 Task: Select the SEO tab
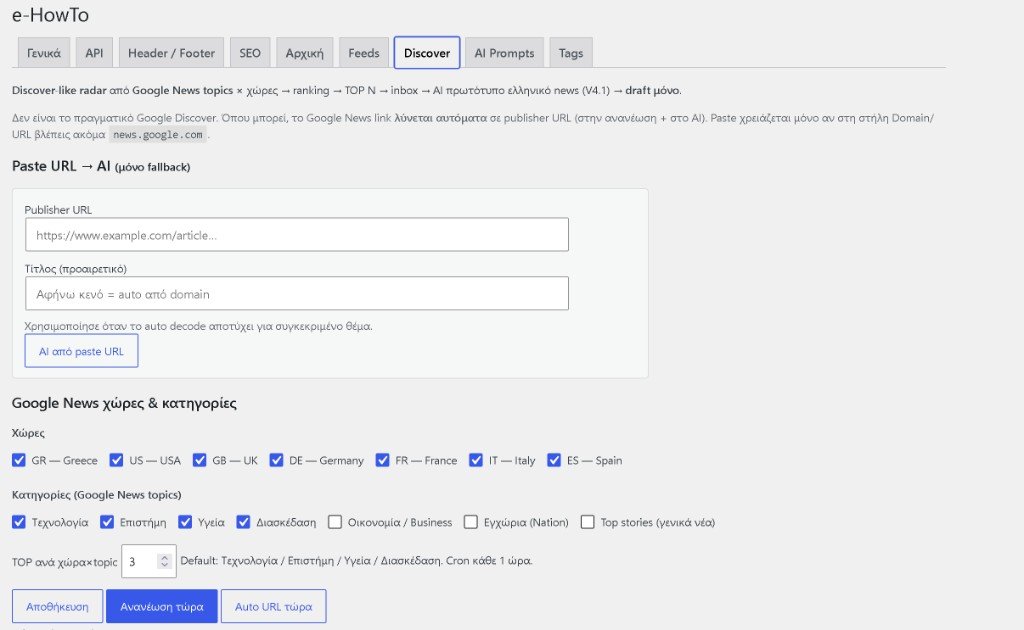pyautogui.click(x=249, y=53)
